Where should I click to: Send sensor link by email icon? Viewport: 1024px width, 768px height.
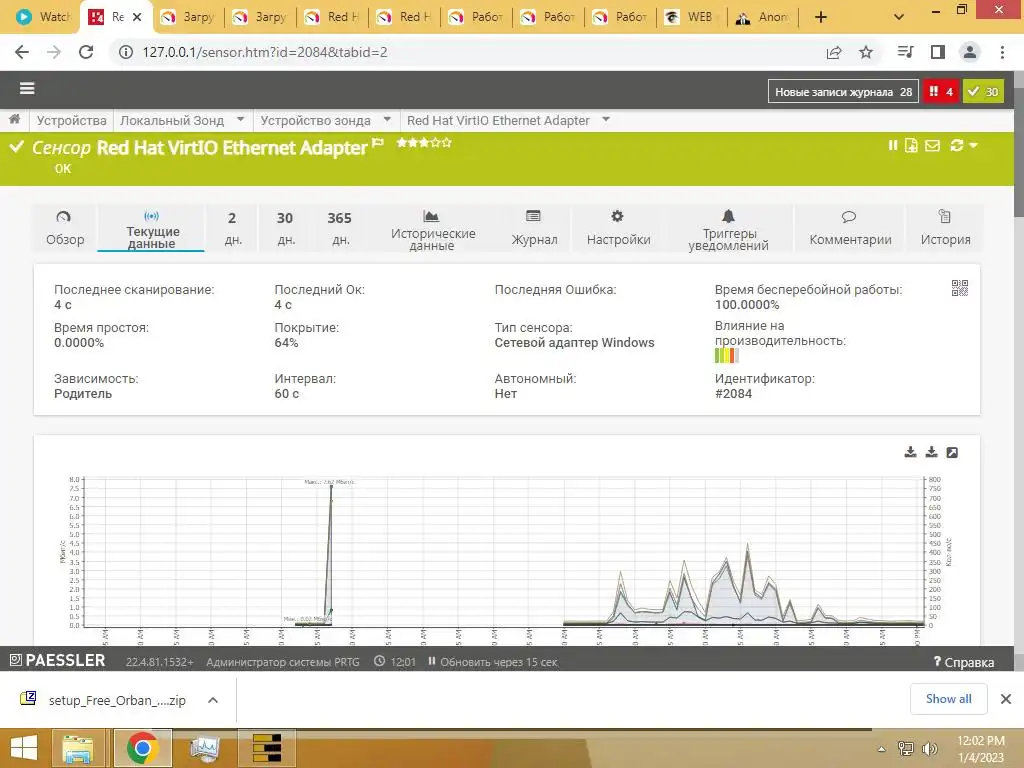coord(933,145)
